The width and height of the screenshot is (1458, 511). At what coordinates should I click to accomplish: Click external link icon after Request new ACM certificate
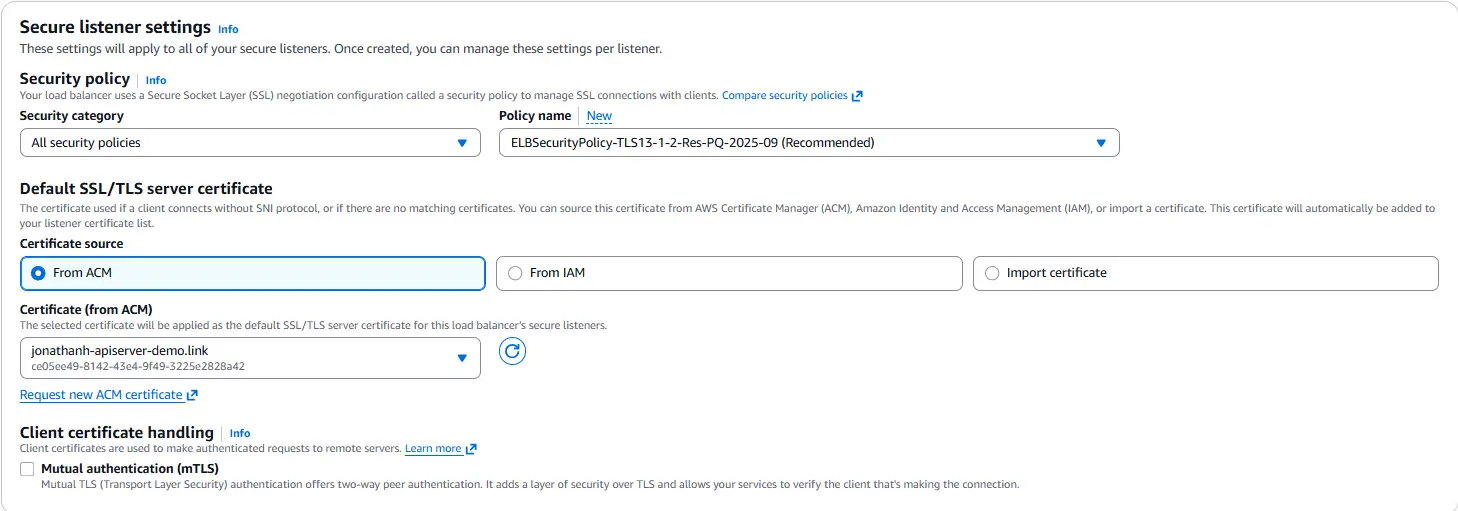(x=192, y=396)
